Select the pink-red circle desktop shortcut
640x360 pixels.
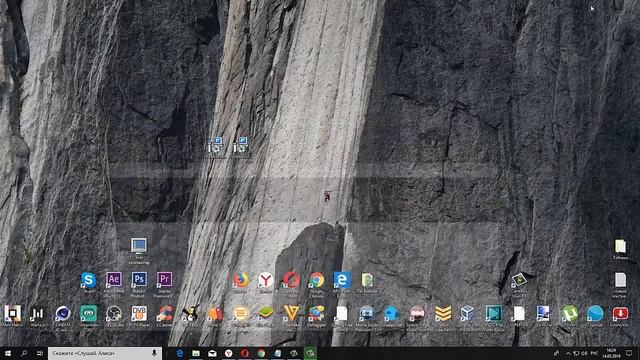tap(417, 313)
